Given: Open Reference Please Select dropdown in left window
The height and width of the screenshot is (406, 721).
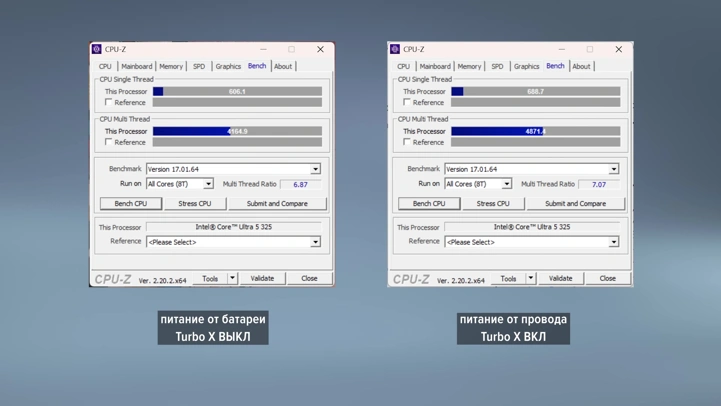Looking at the screenshot, I should coord(315,242).
